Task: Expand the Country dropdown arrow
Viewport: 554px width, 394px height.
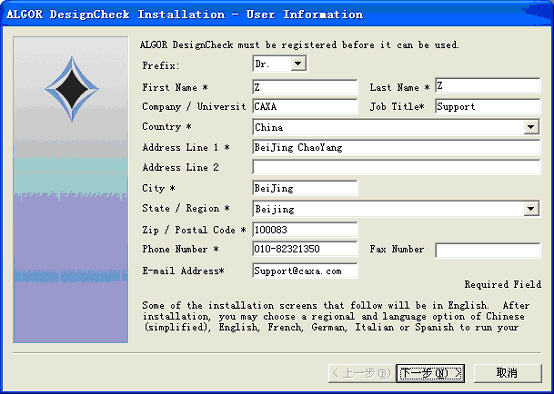Action: pyautogui.click(x=531, y=127)
